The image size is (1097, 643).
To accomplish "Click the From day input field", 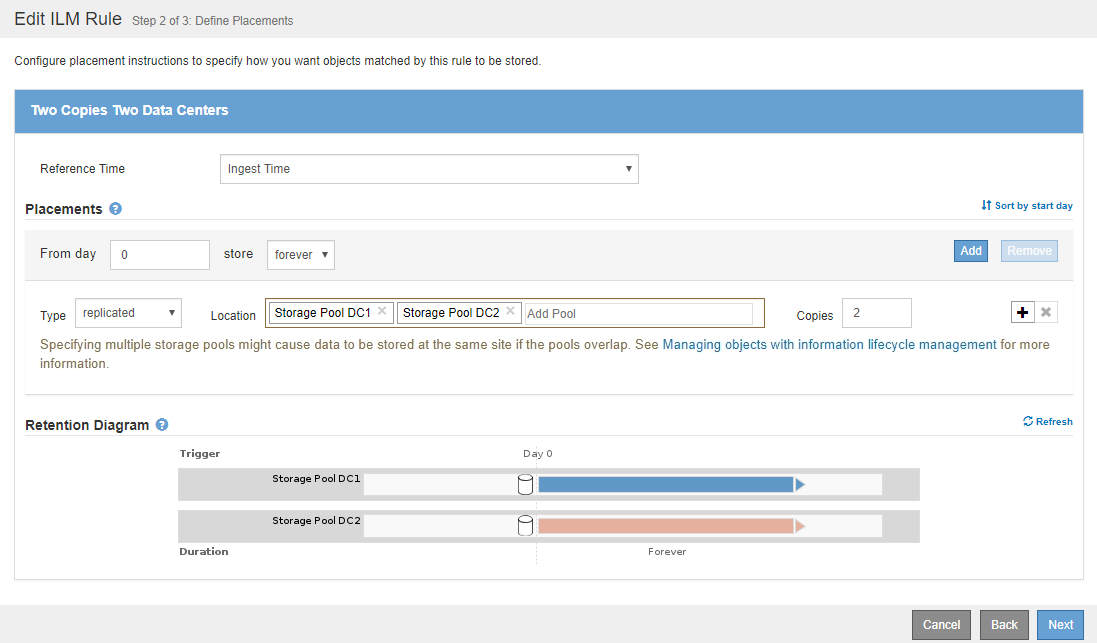I will [160, 255].
